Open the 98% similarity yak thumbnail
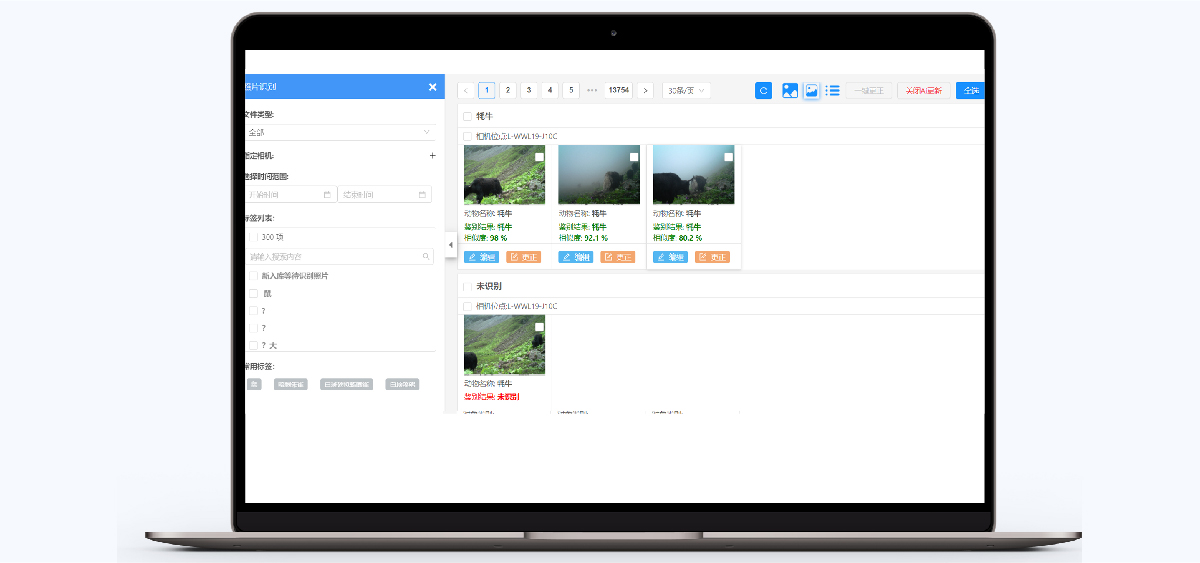 pos(504,175)
